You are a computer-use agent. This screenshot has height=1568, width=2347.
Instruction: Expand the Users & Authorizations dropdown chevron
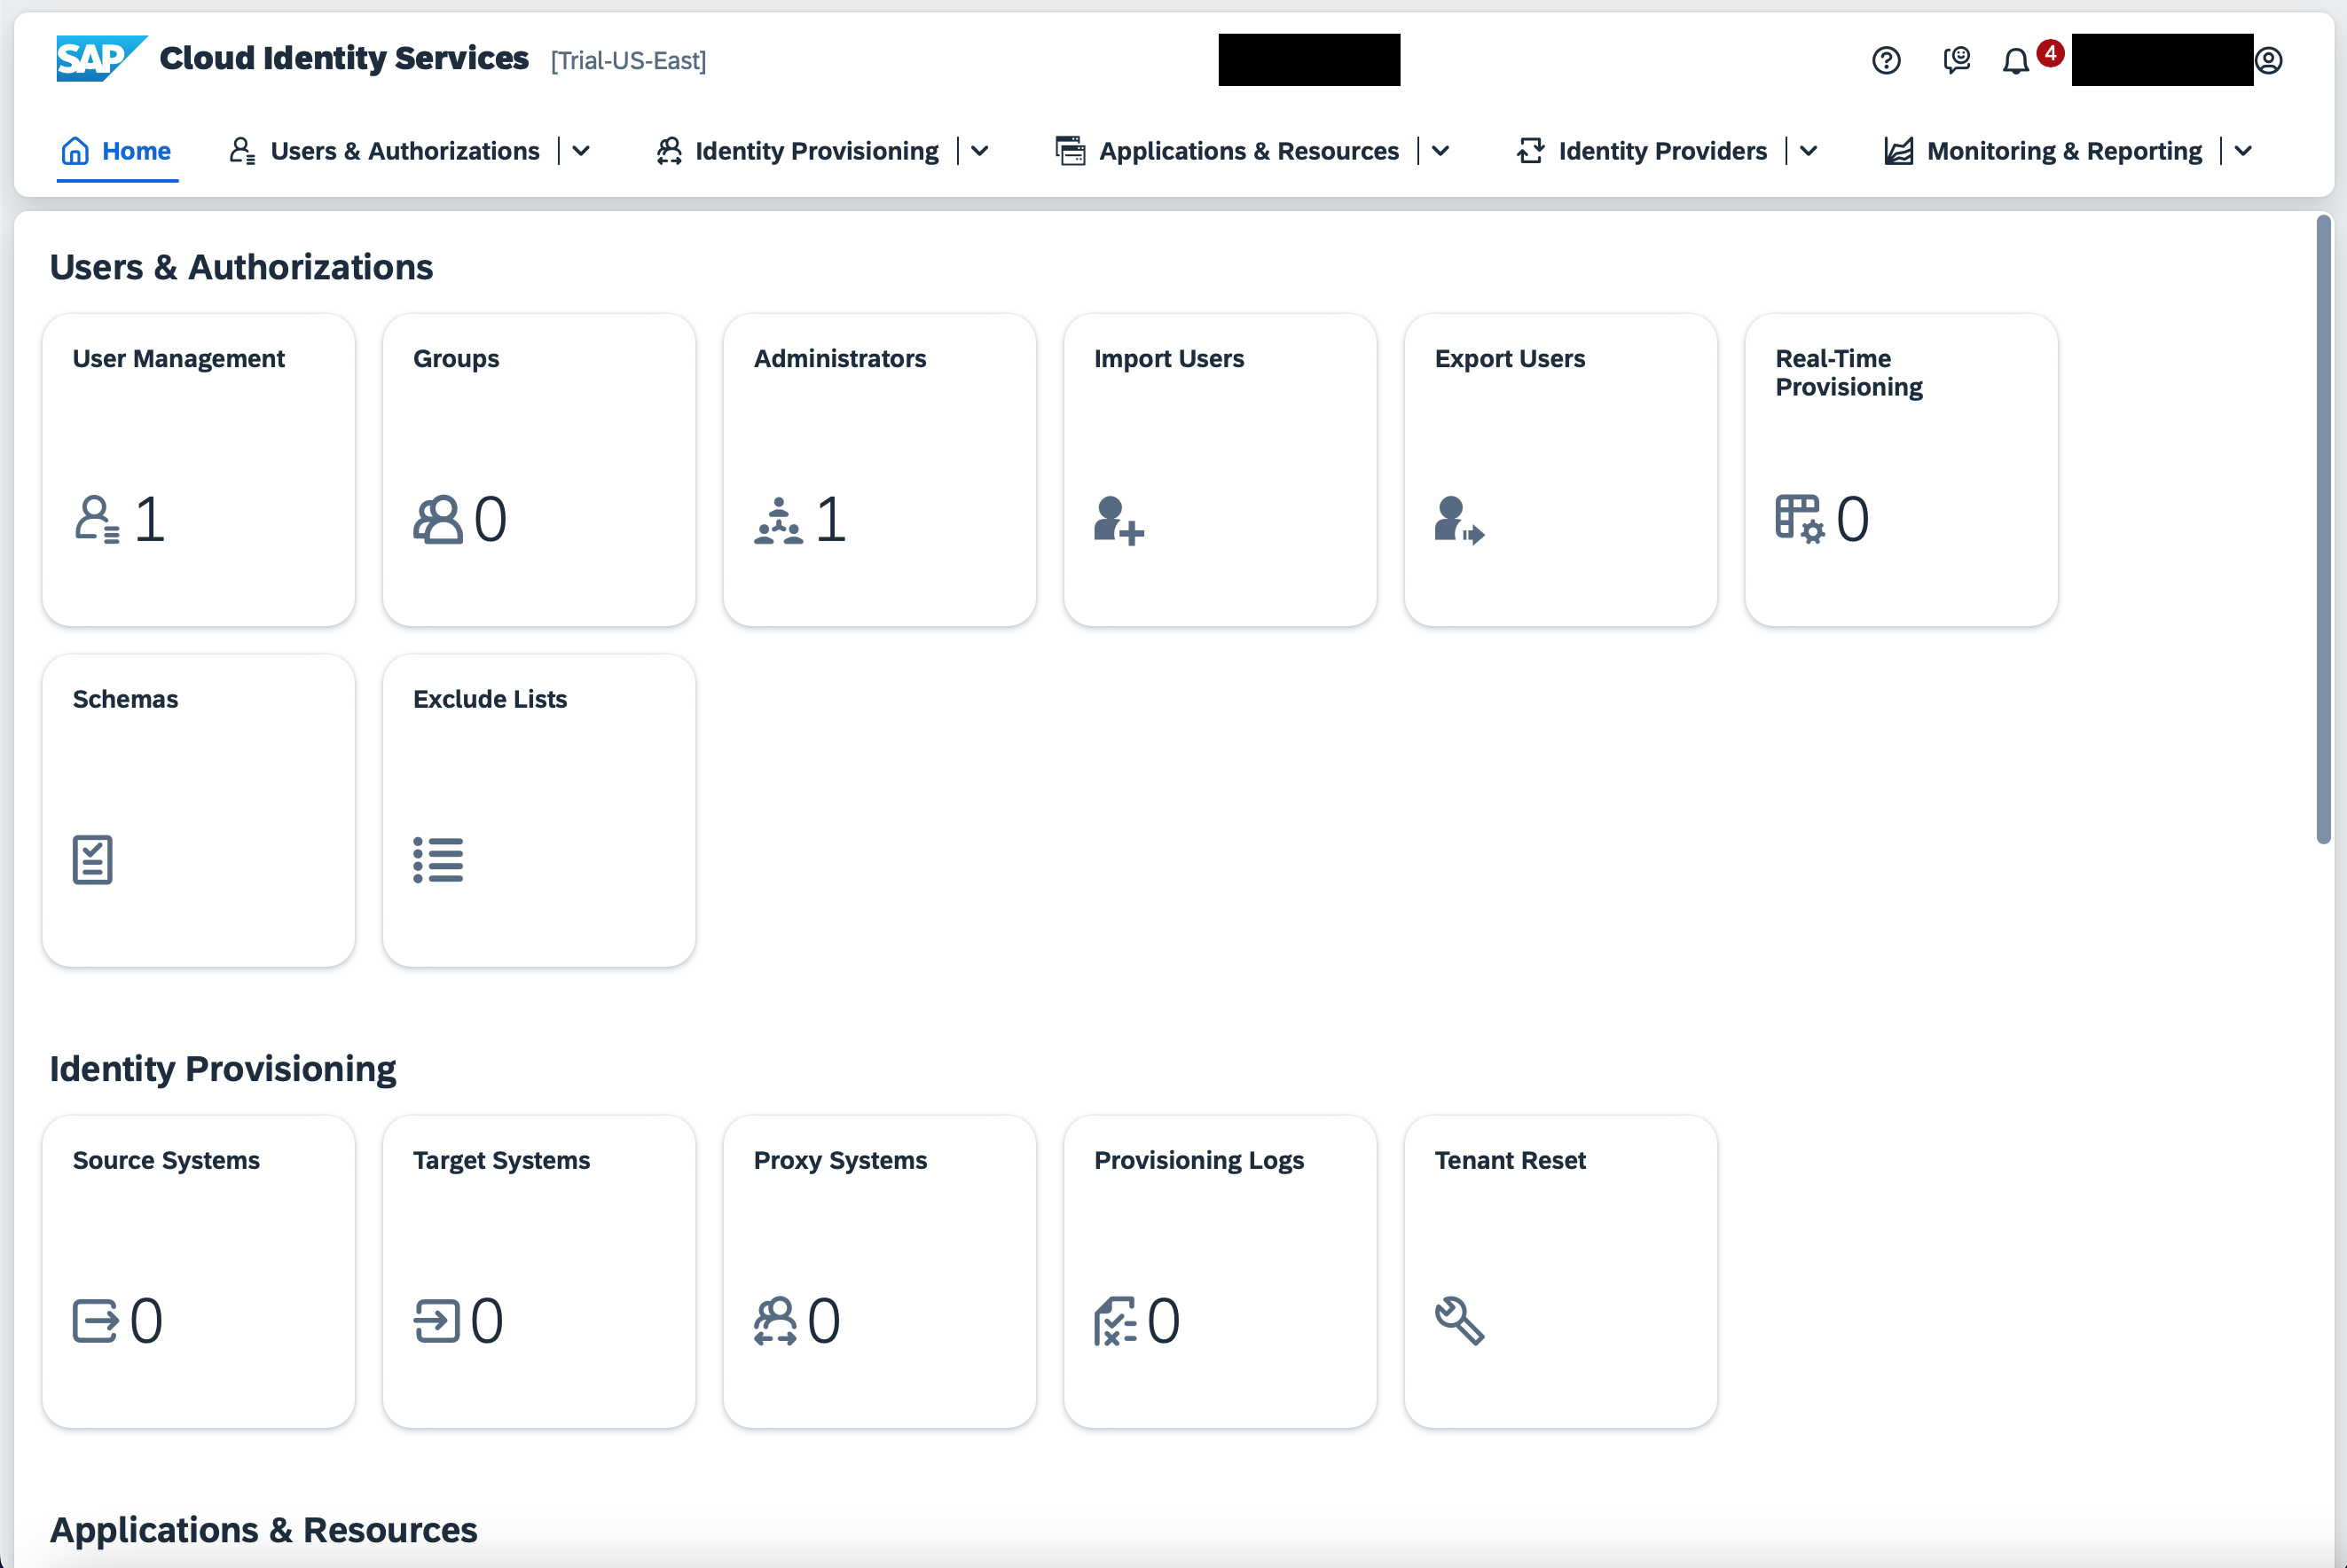[x=580, y=151]
